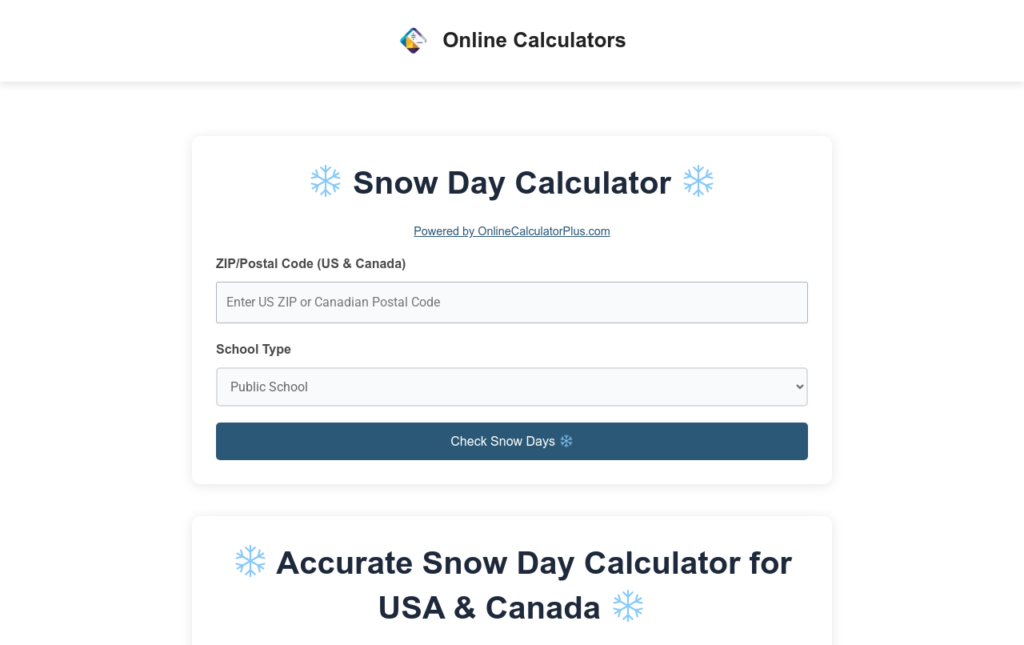Open the Powered by OnlineCalculatorPlus.com link
The height and width of the screenshot is (645, 1024).
[x=512, y=230]
